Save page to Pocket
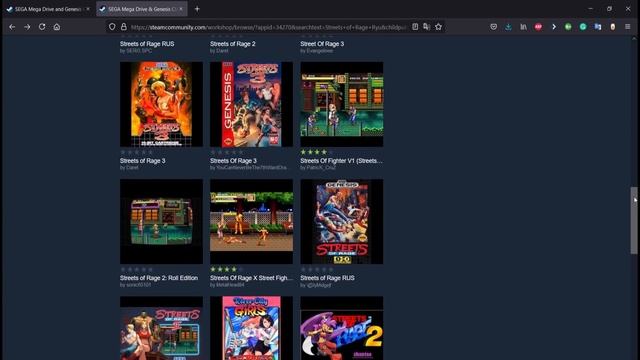The width and height of the screenshot is (640, 360). click(x=493, y=27)
